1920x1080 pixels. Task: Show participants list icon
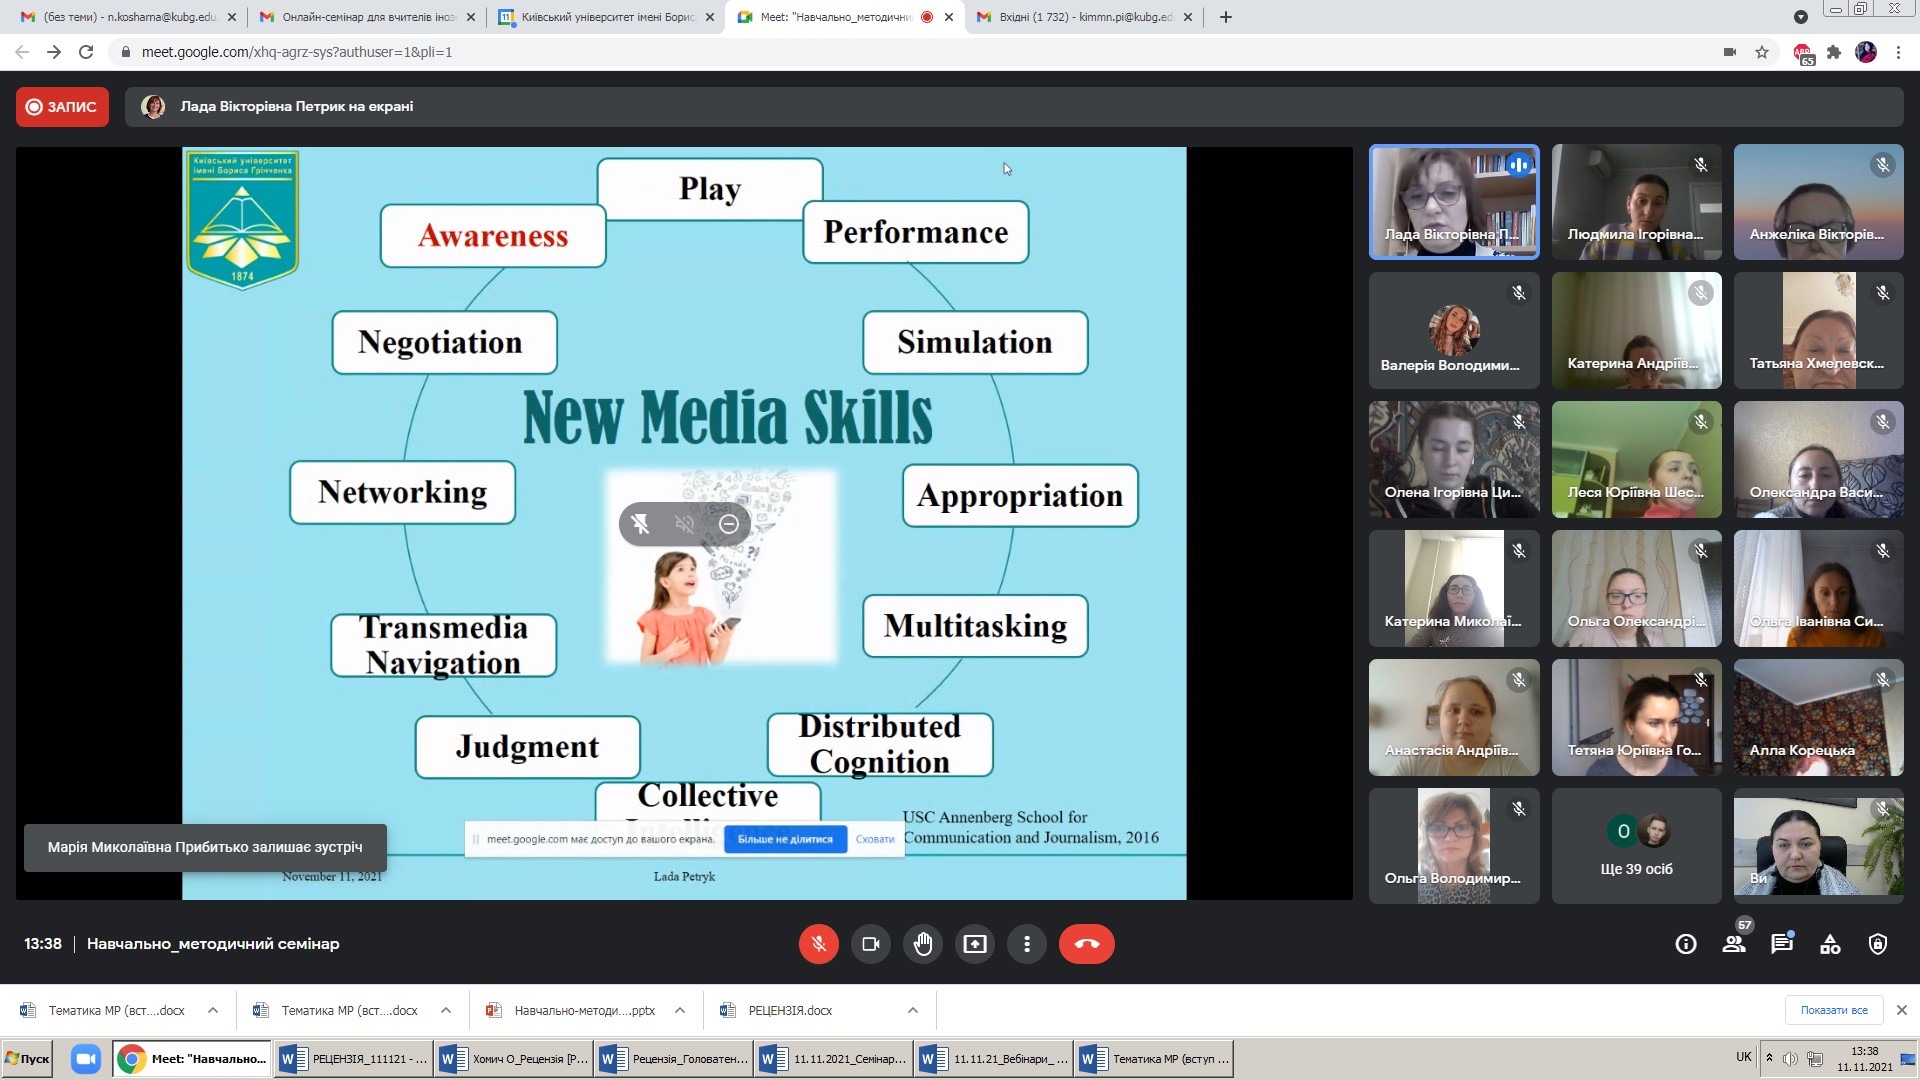pos(1734,944)
